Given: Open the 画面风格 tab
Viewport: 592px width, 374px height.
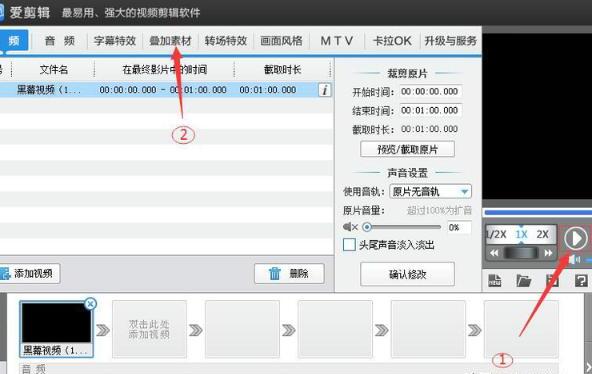Looking at the screenshot, I should pos(281,41).
